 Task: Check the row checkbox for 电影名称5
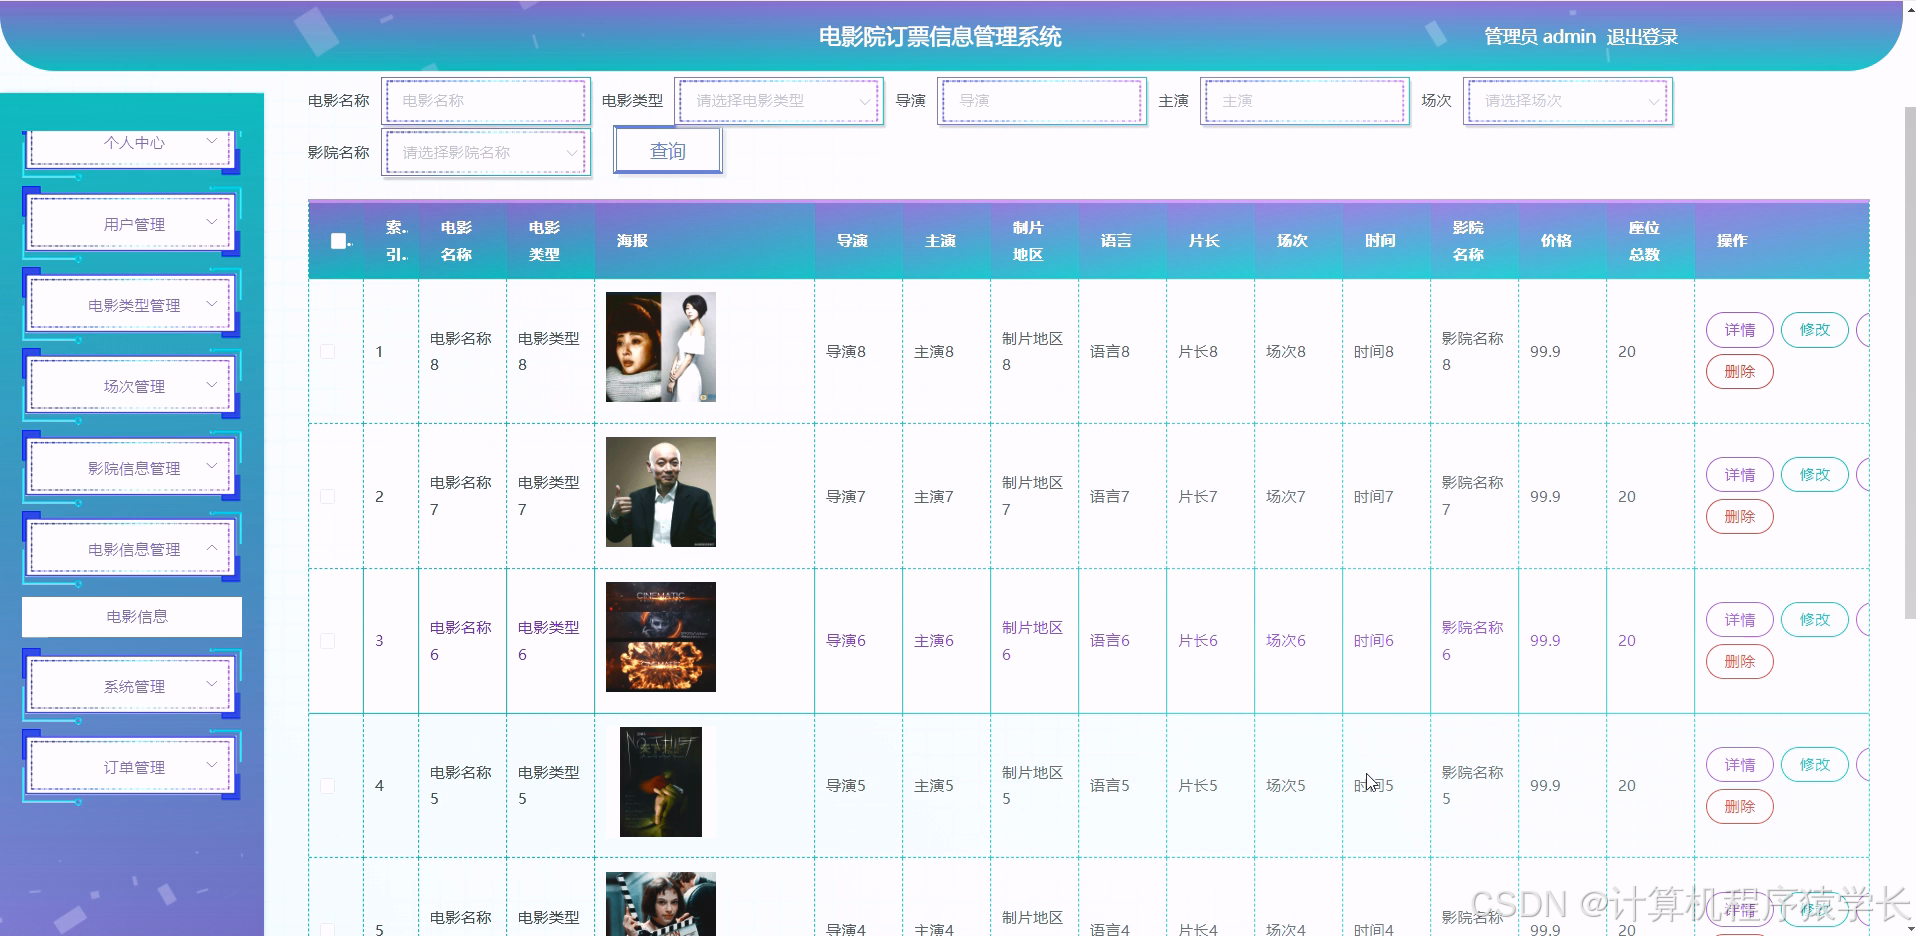click(328, 786)
